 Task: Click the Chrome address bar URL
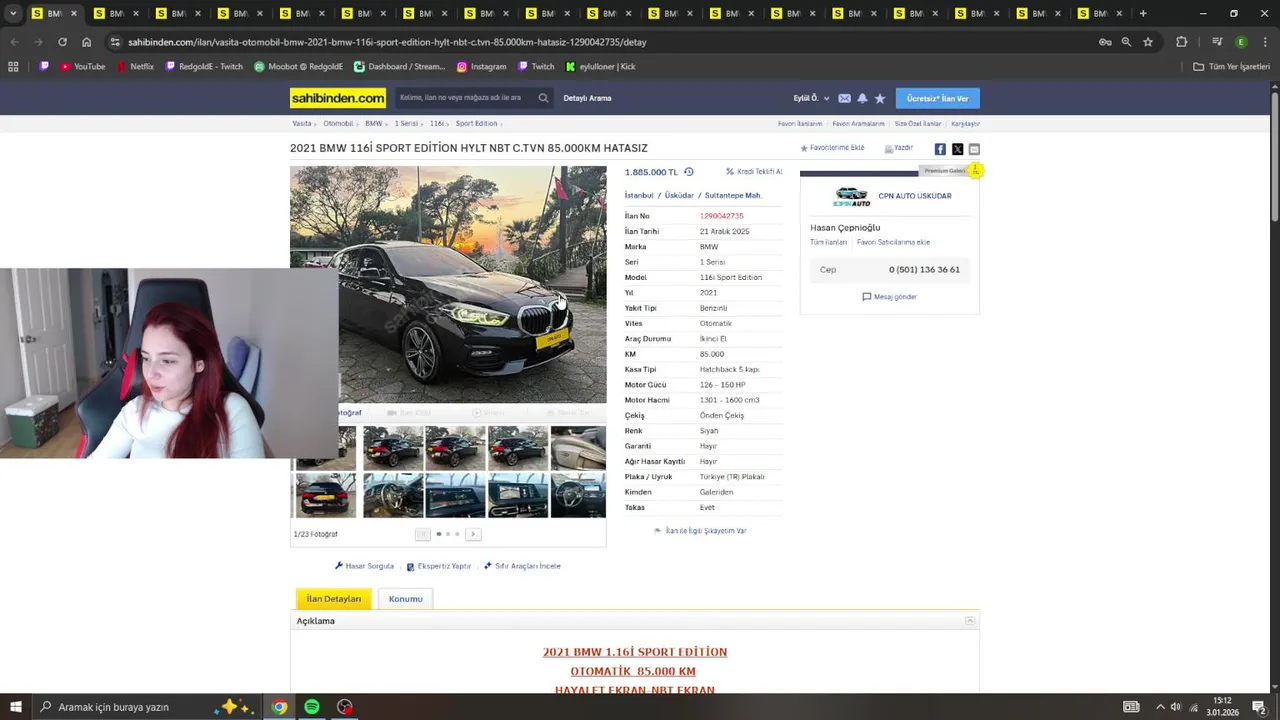click(x=387, y=42)
